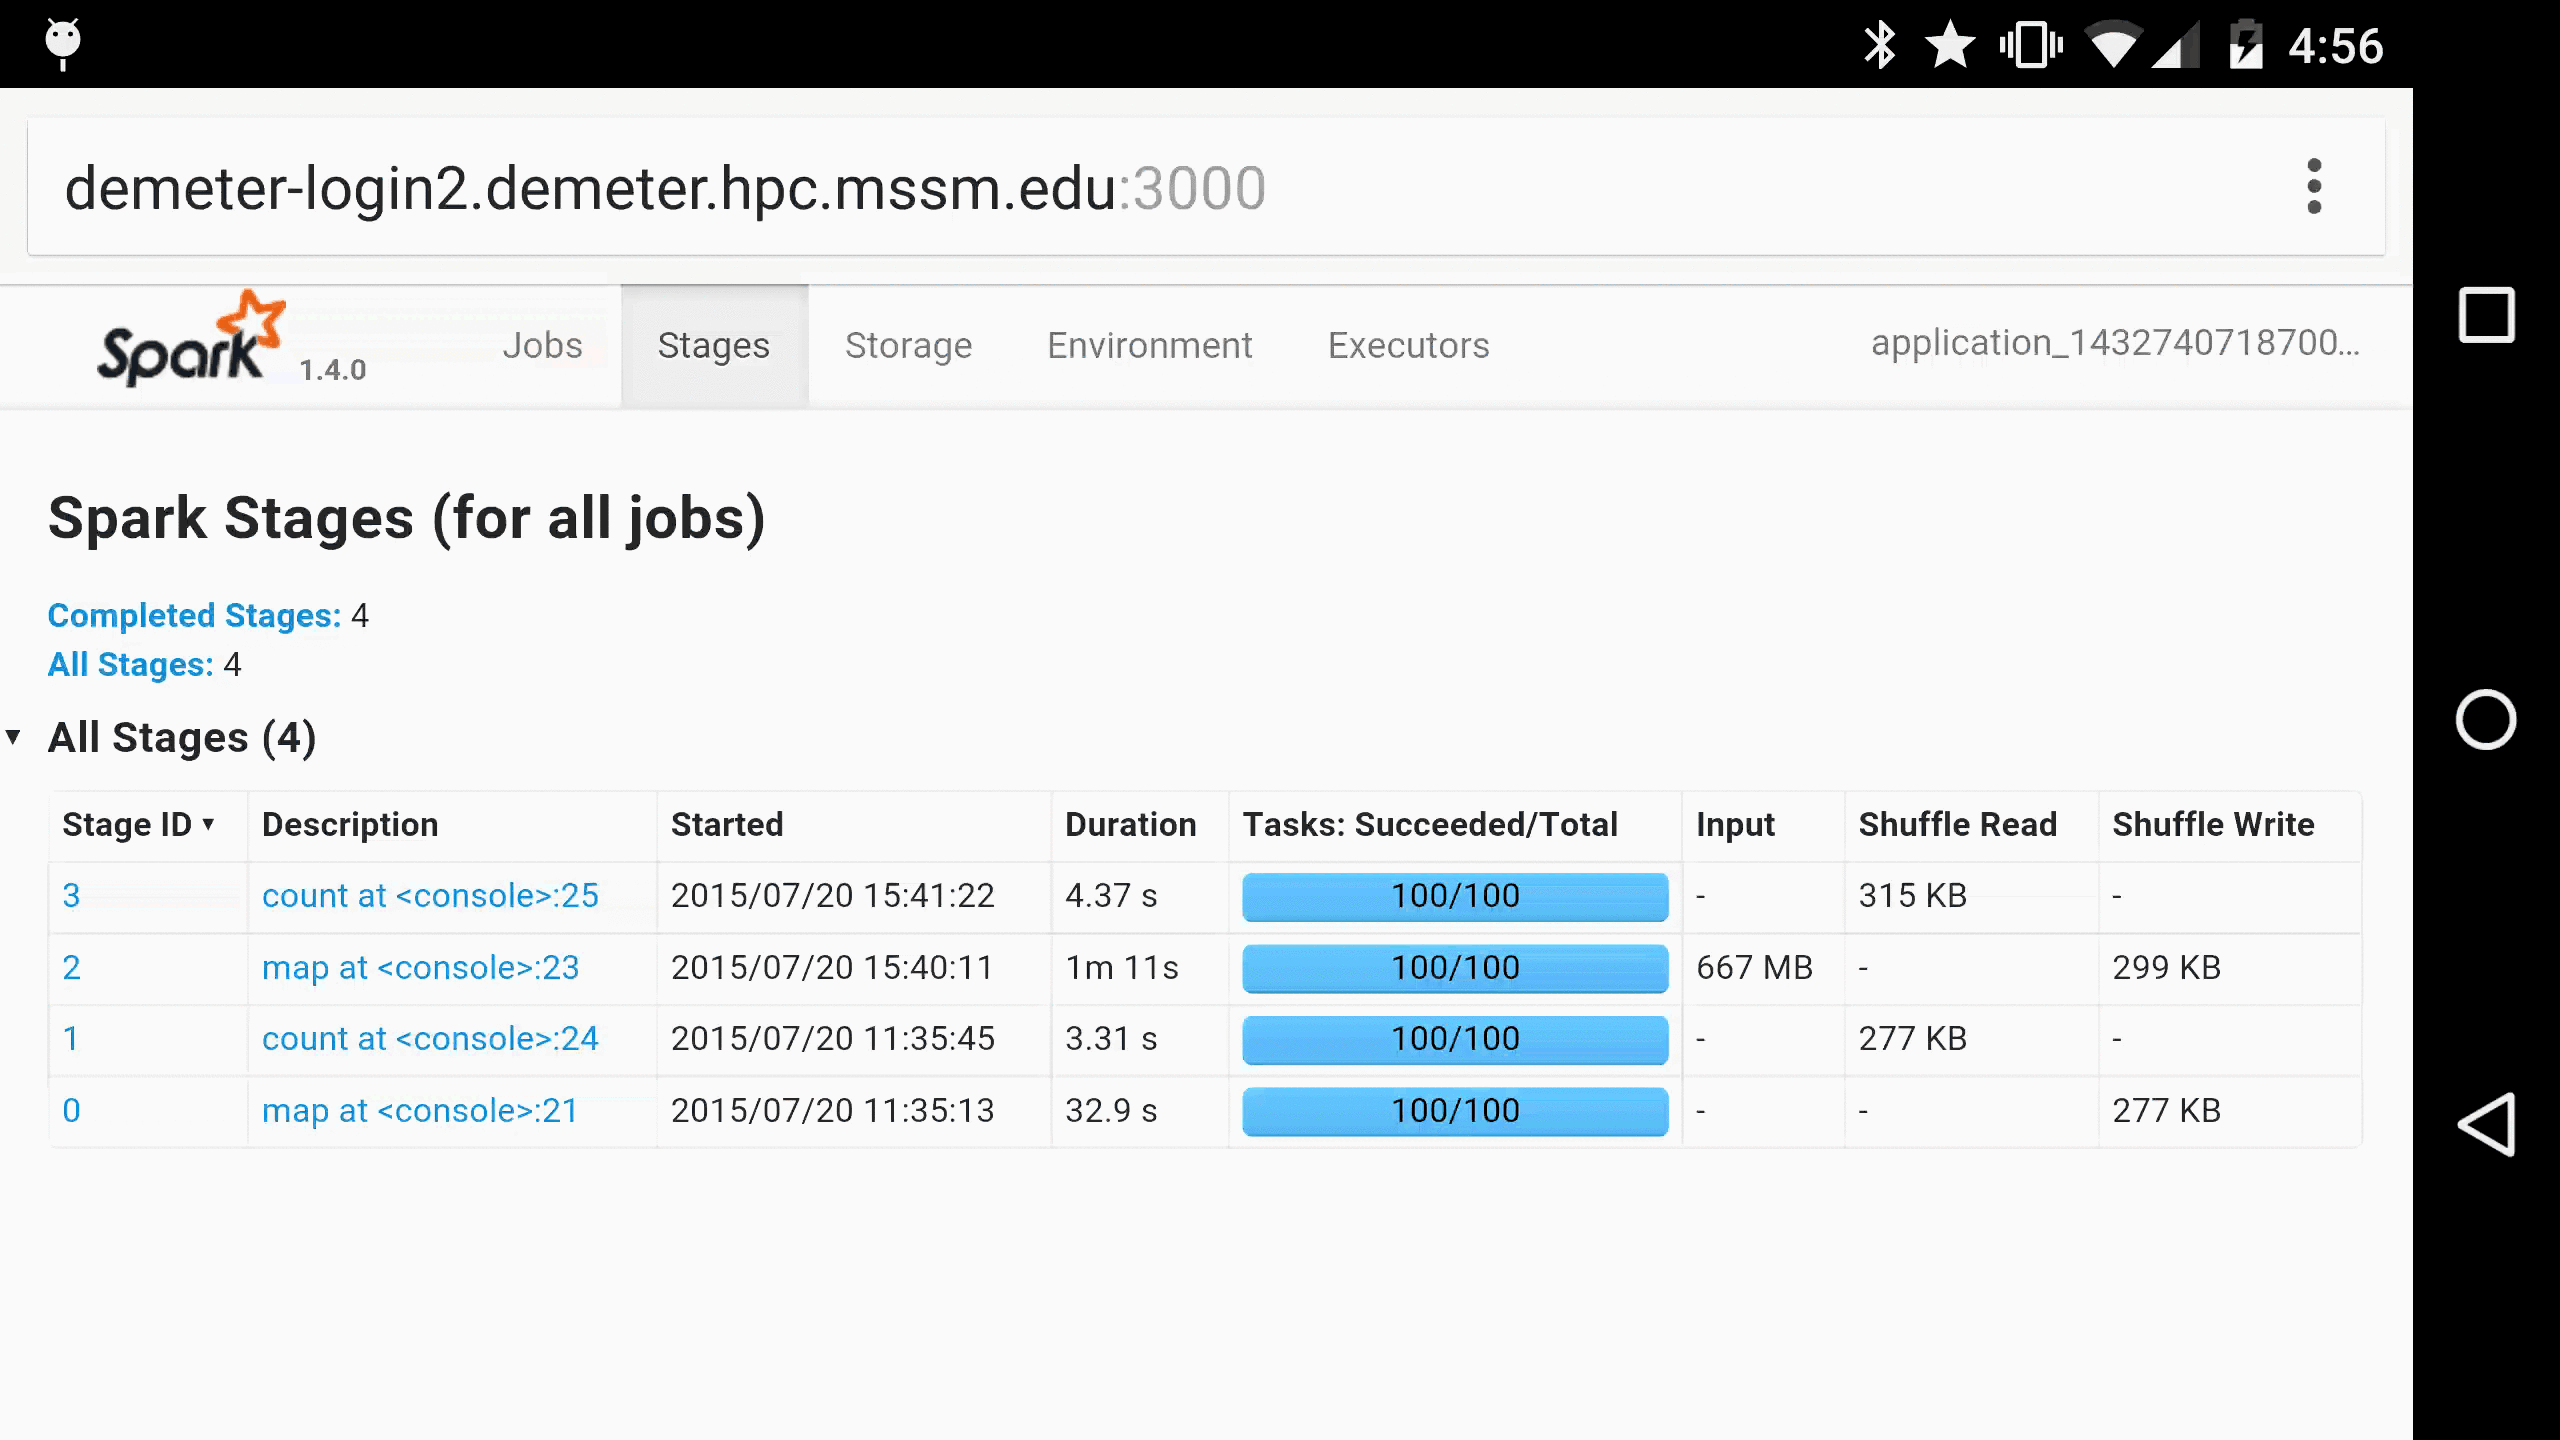2560x1440 pixels.
Task: Tap the Android back triangle button
Action: 2486,1124
